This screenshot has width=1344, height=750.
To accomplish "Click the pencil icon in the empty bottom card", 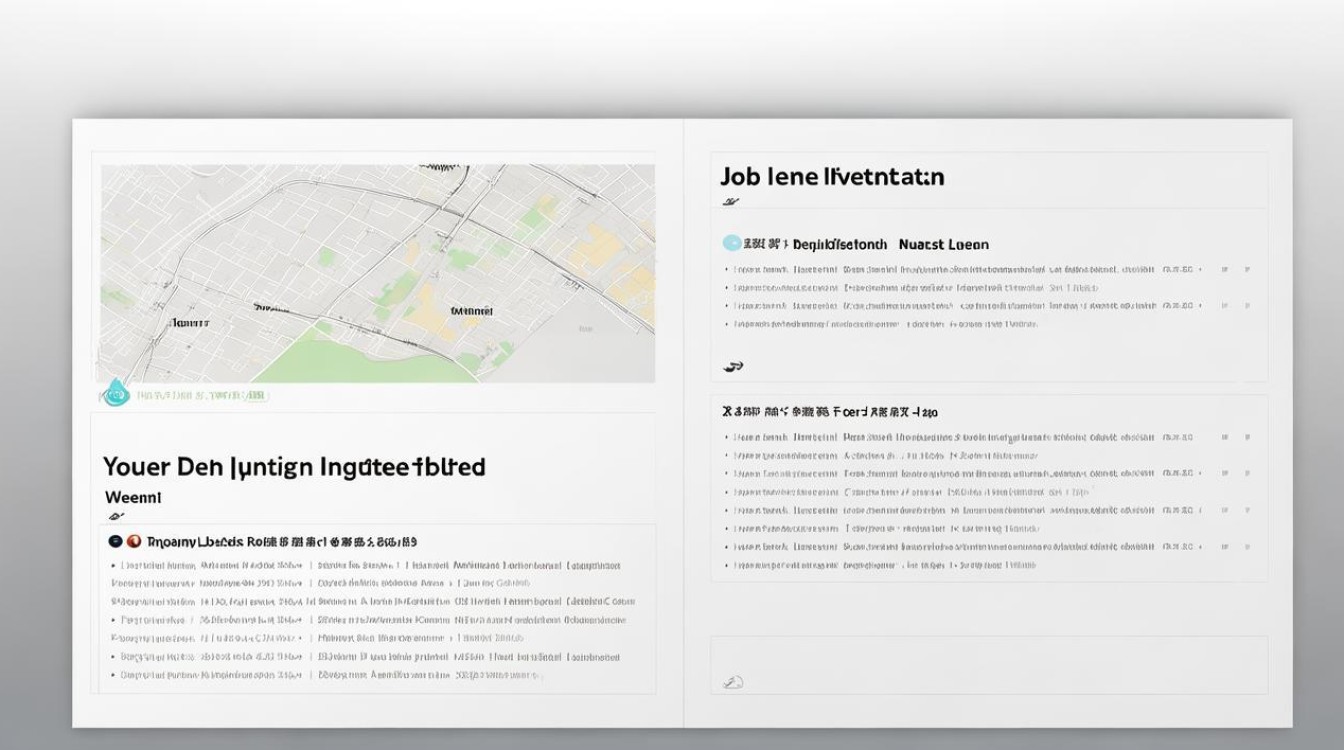I will pos(732,683).
